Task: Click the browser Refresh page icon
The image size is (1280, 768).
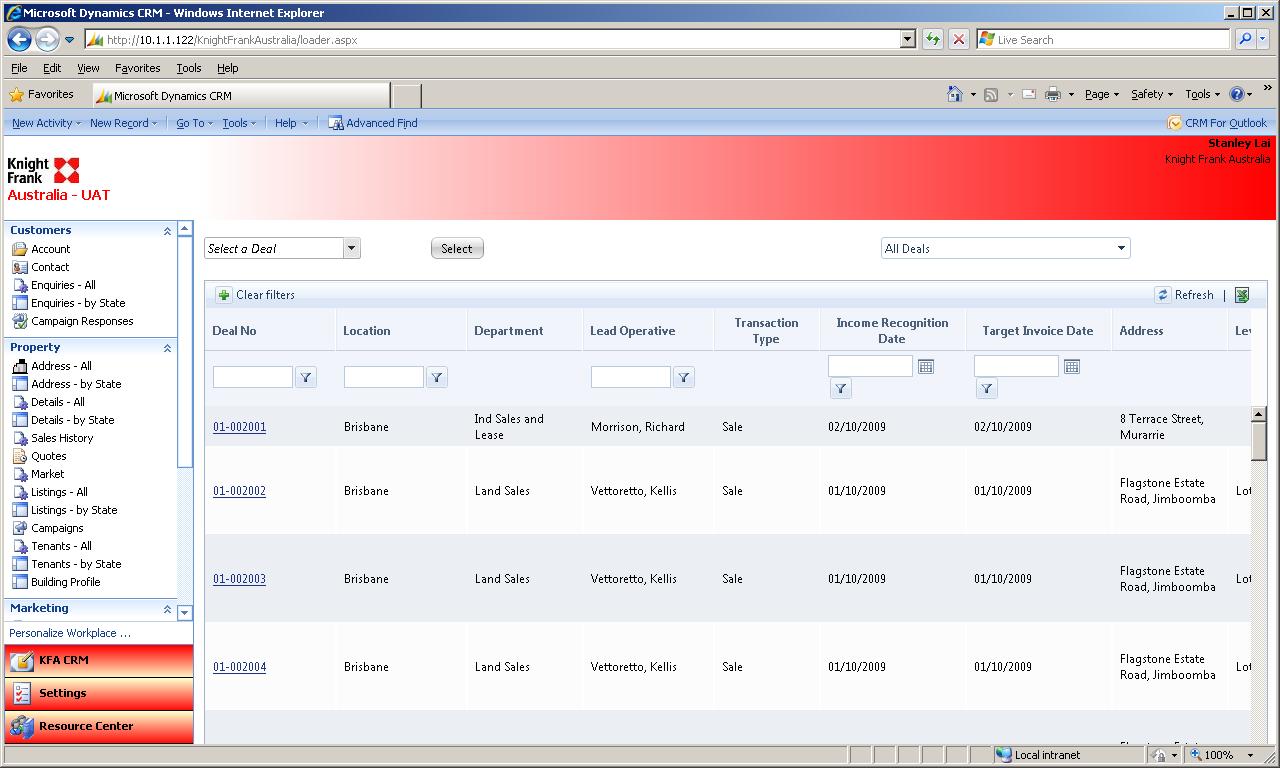Action: click(x=933, y=40)
